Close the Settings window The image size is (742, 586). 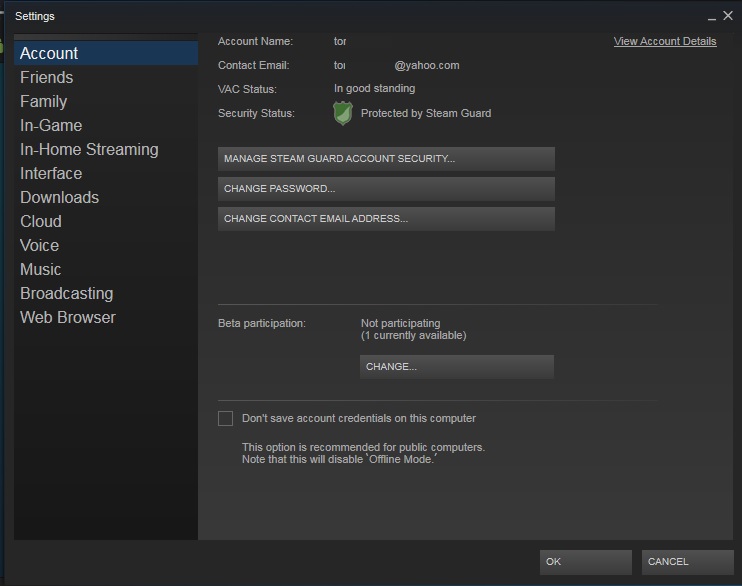point(728,16)
